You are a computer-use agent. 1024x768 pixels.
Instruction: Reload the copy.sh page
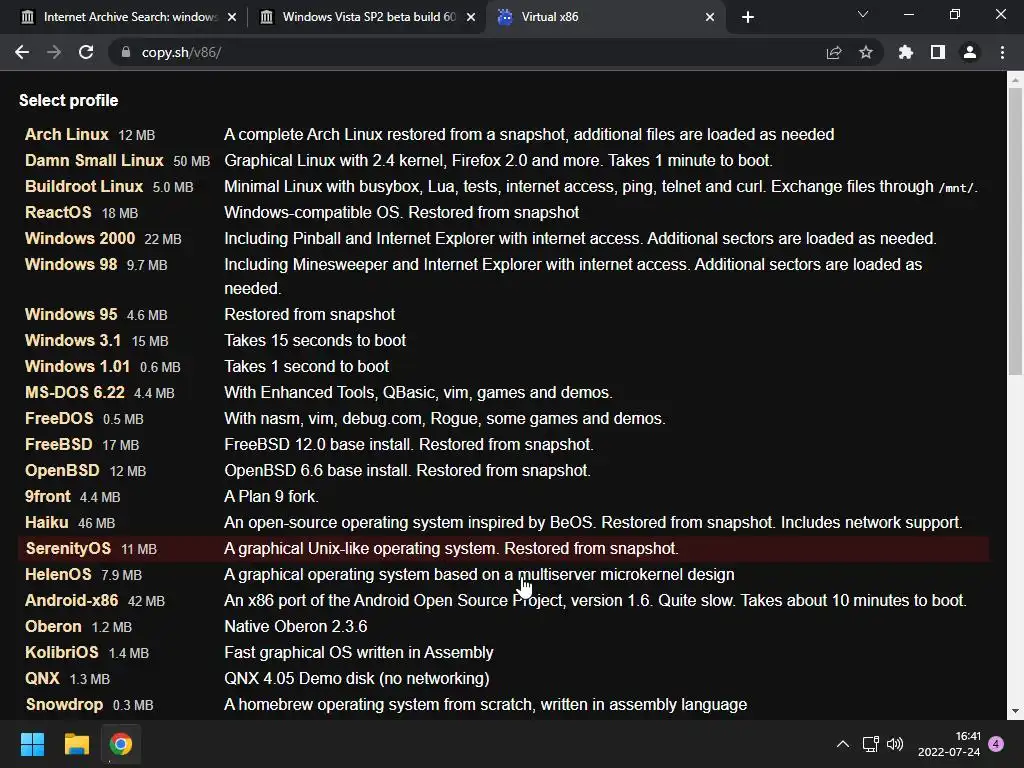coord(86,52)
